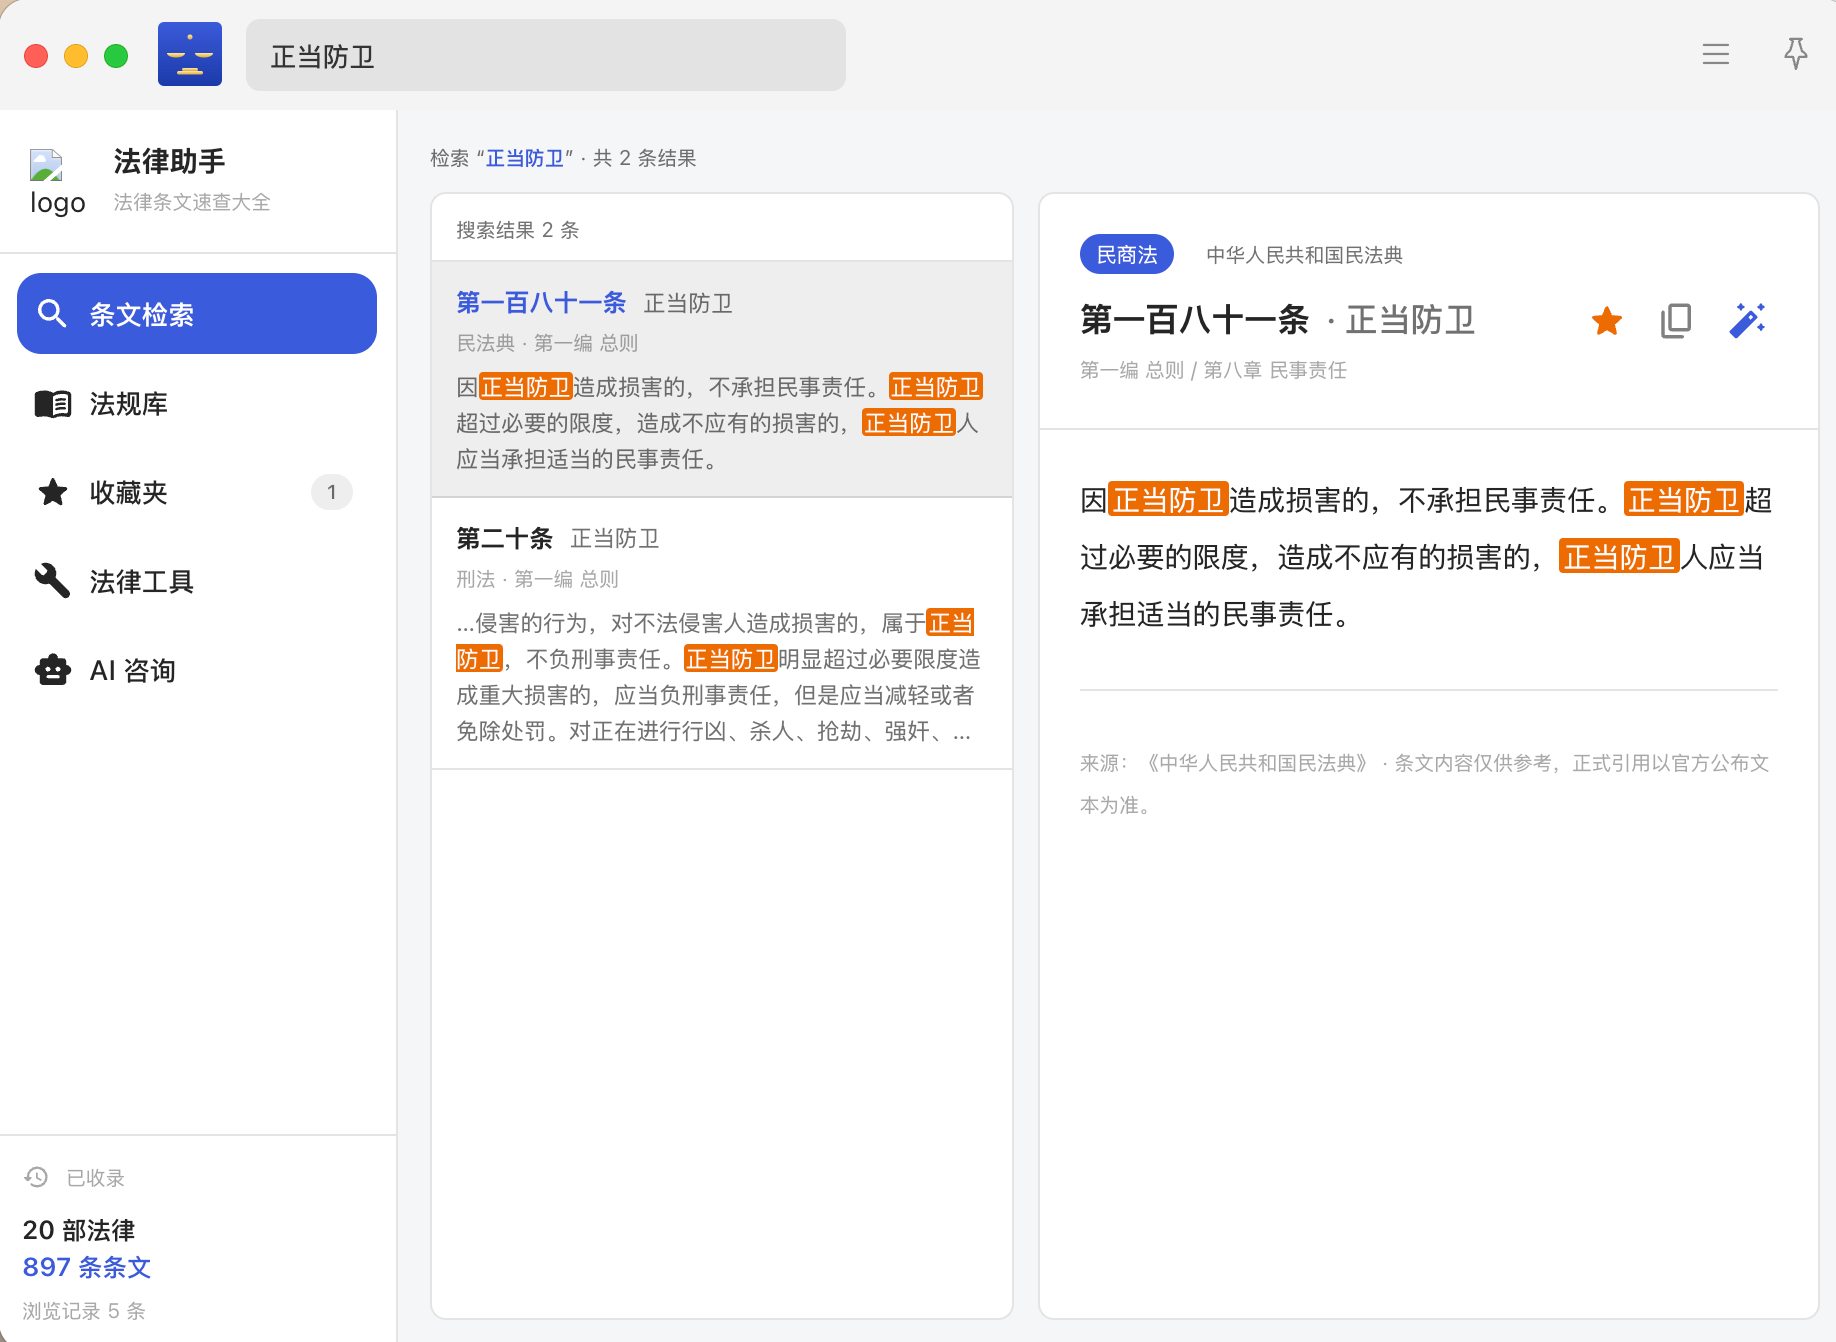Click the blue scales app icon
This screenshot has height=1342, width=1836.
point(190,54)
